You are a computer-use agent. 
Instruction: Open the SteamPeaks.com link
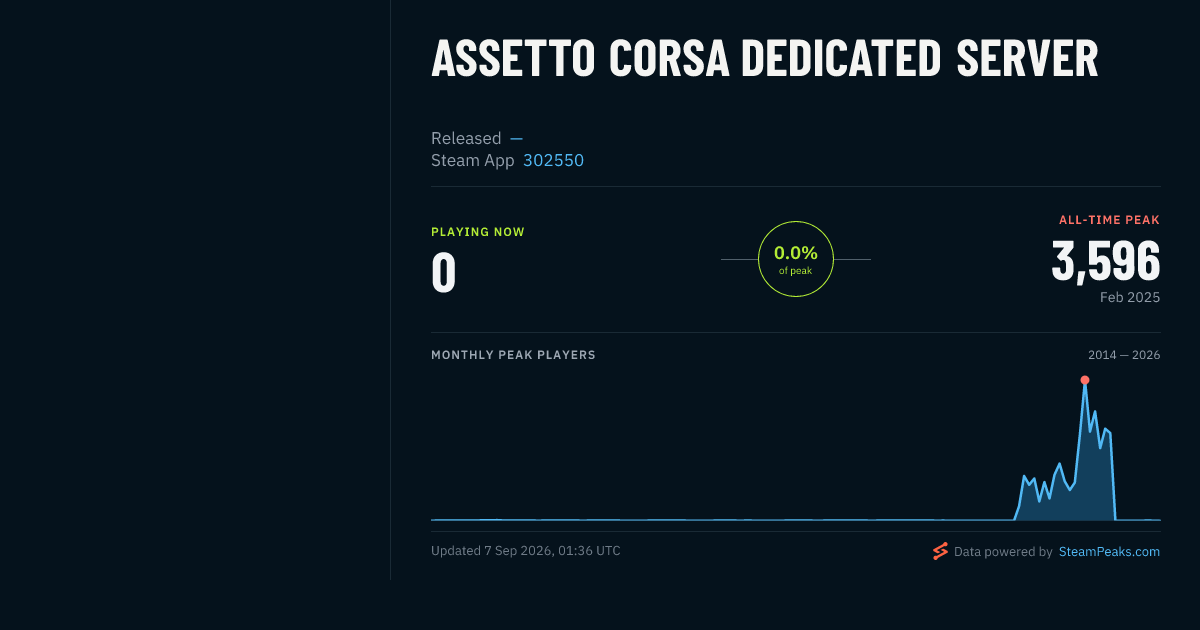tap(1109, 551)
